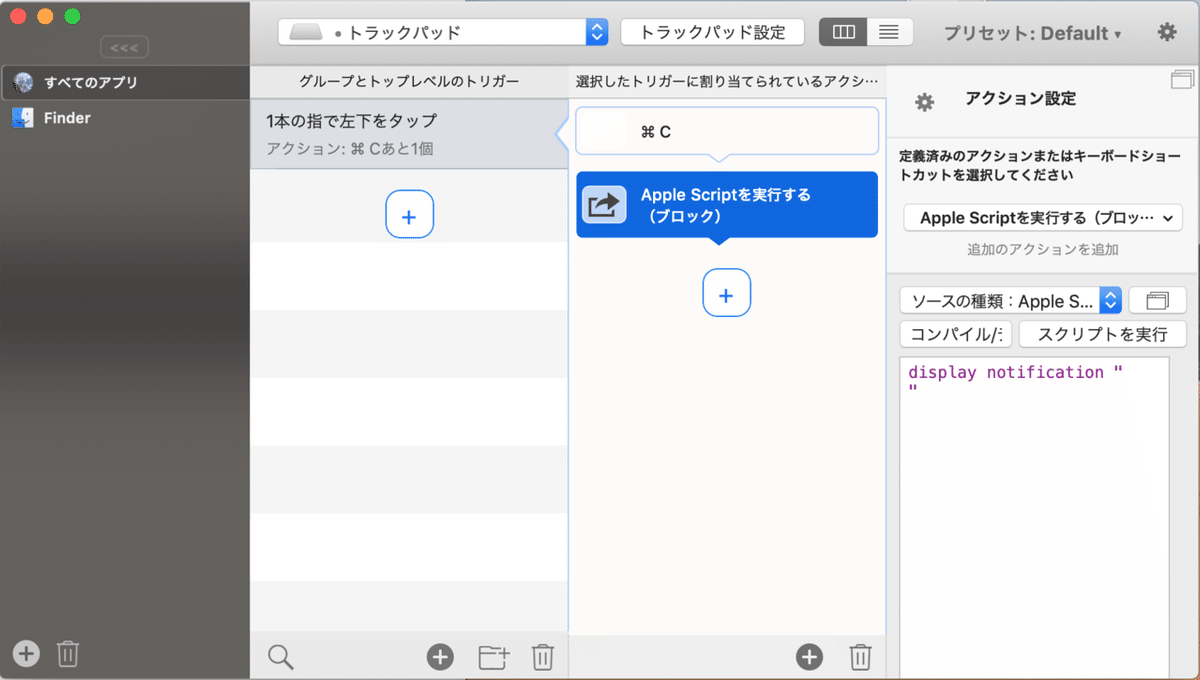Delete the selected trigger using the trash icon

(x=543, y=657)
